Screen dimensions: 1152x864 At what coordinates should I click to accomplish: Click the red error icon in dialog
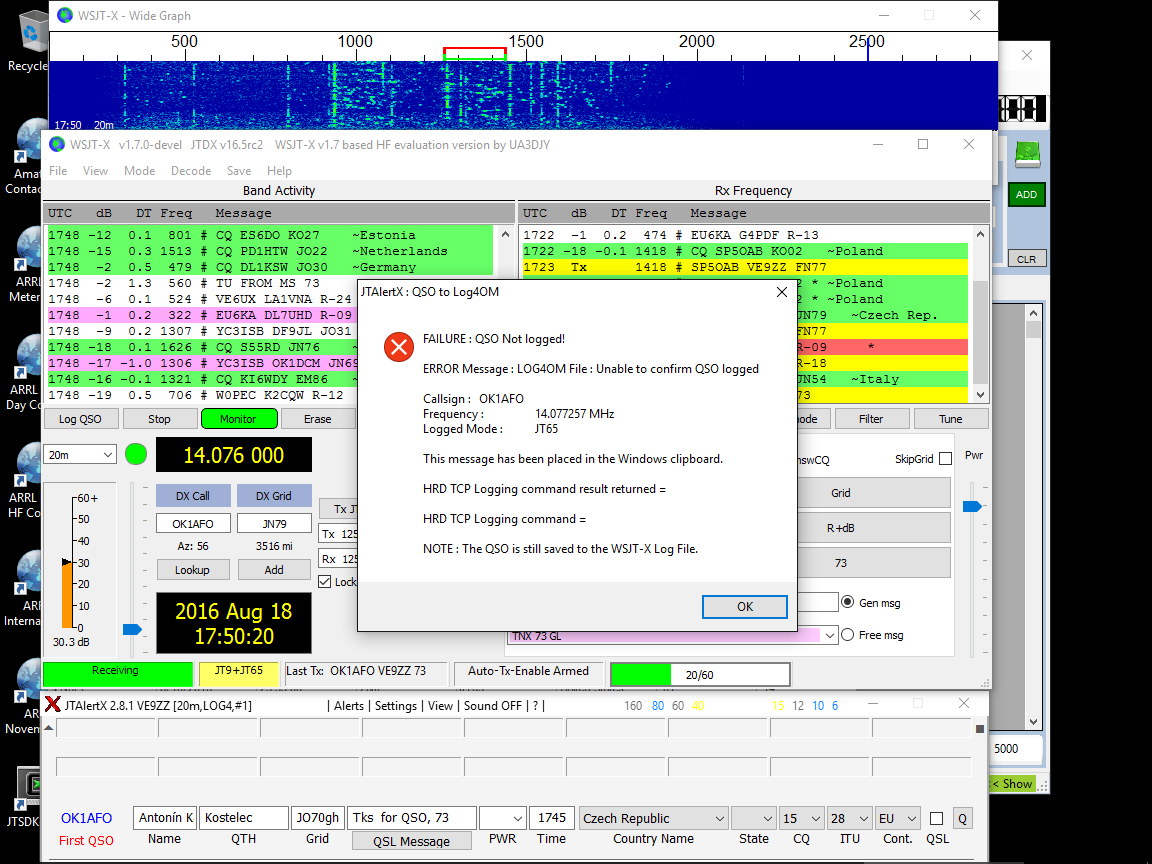pyautogui.click(x=399, y=347)
